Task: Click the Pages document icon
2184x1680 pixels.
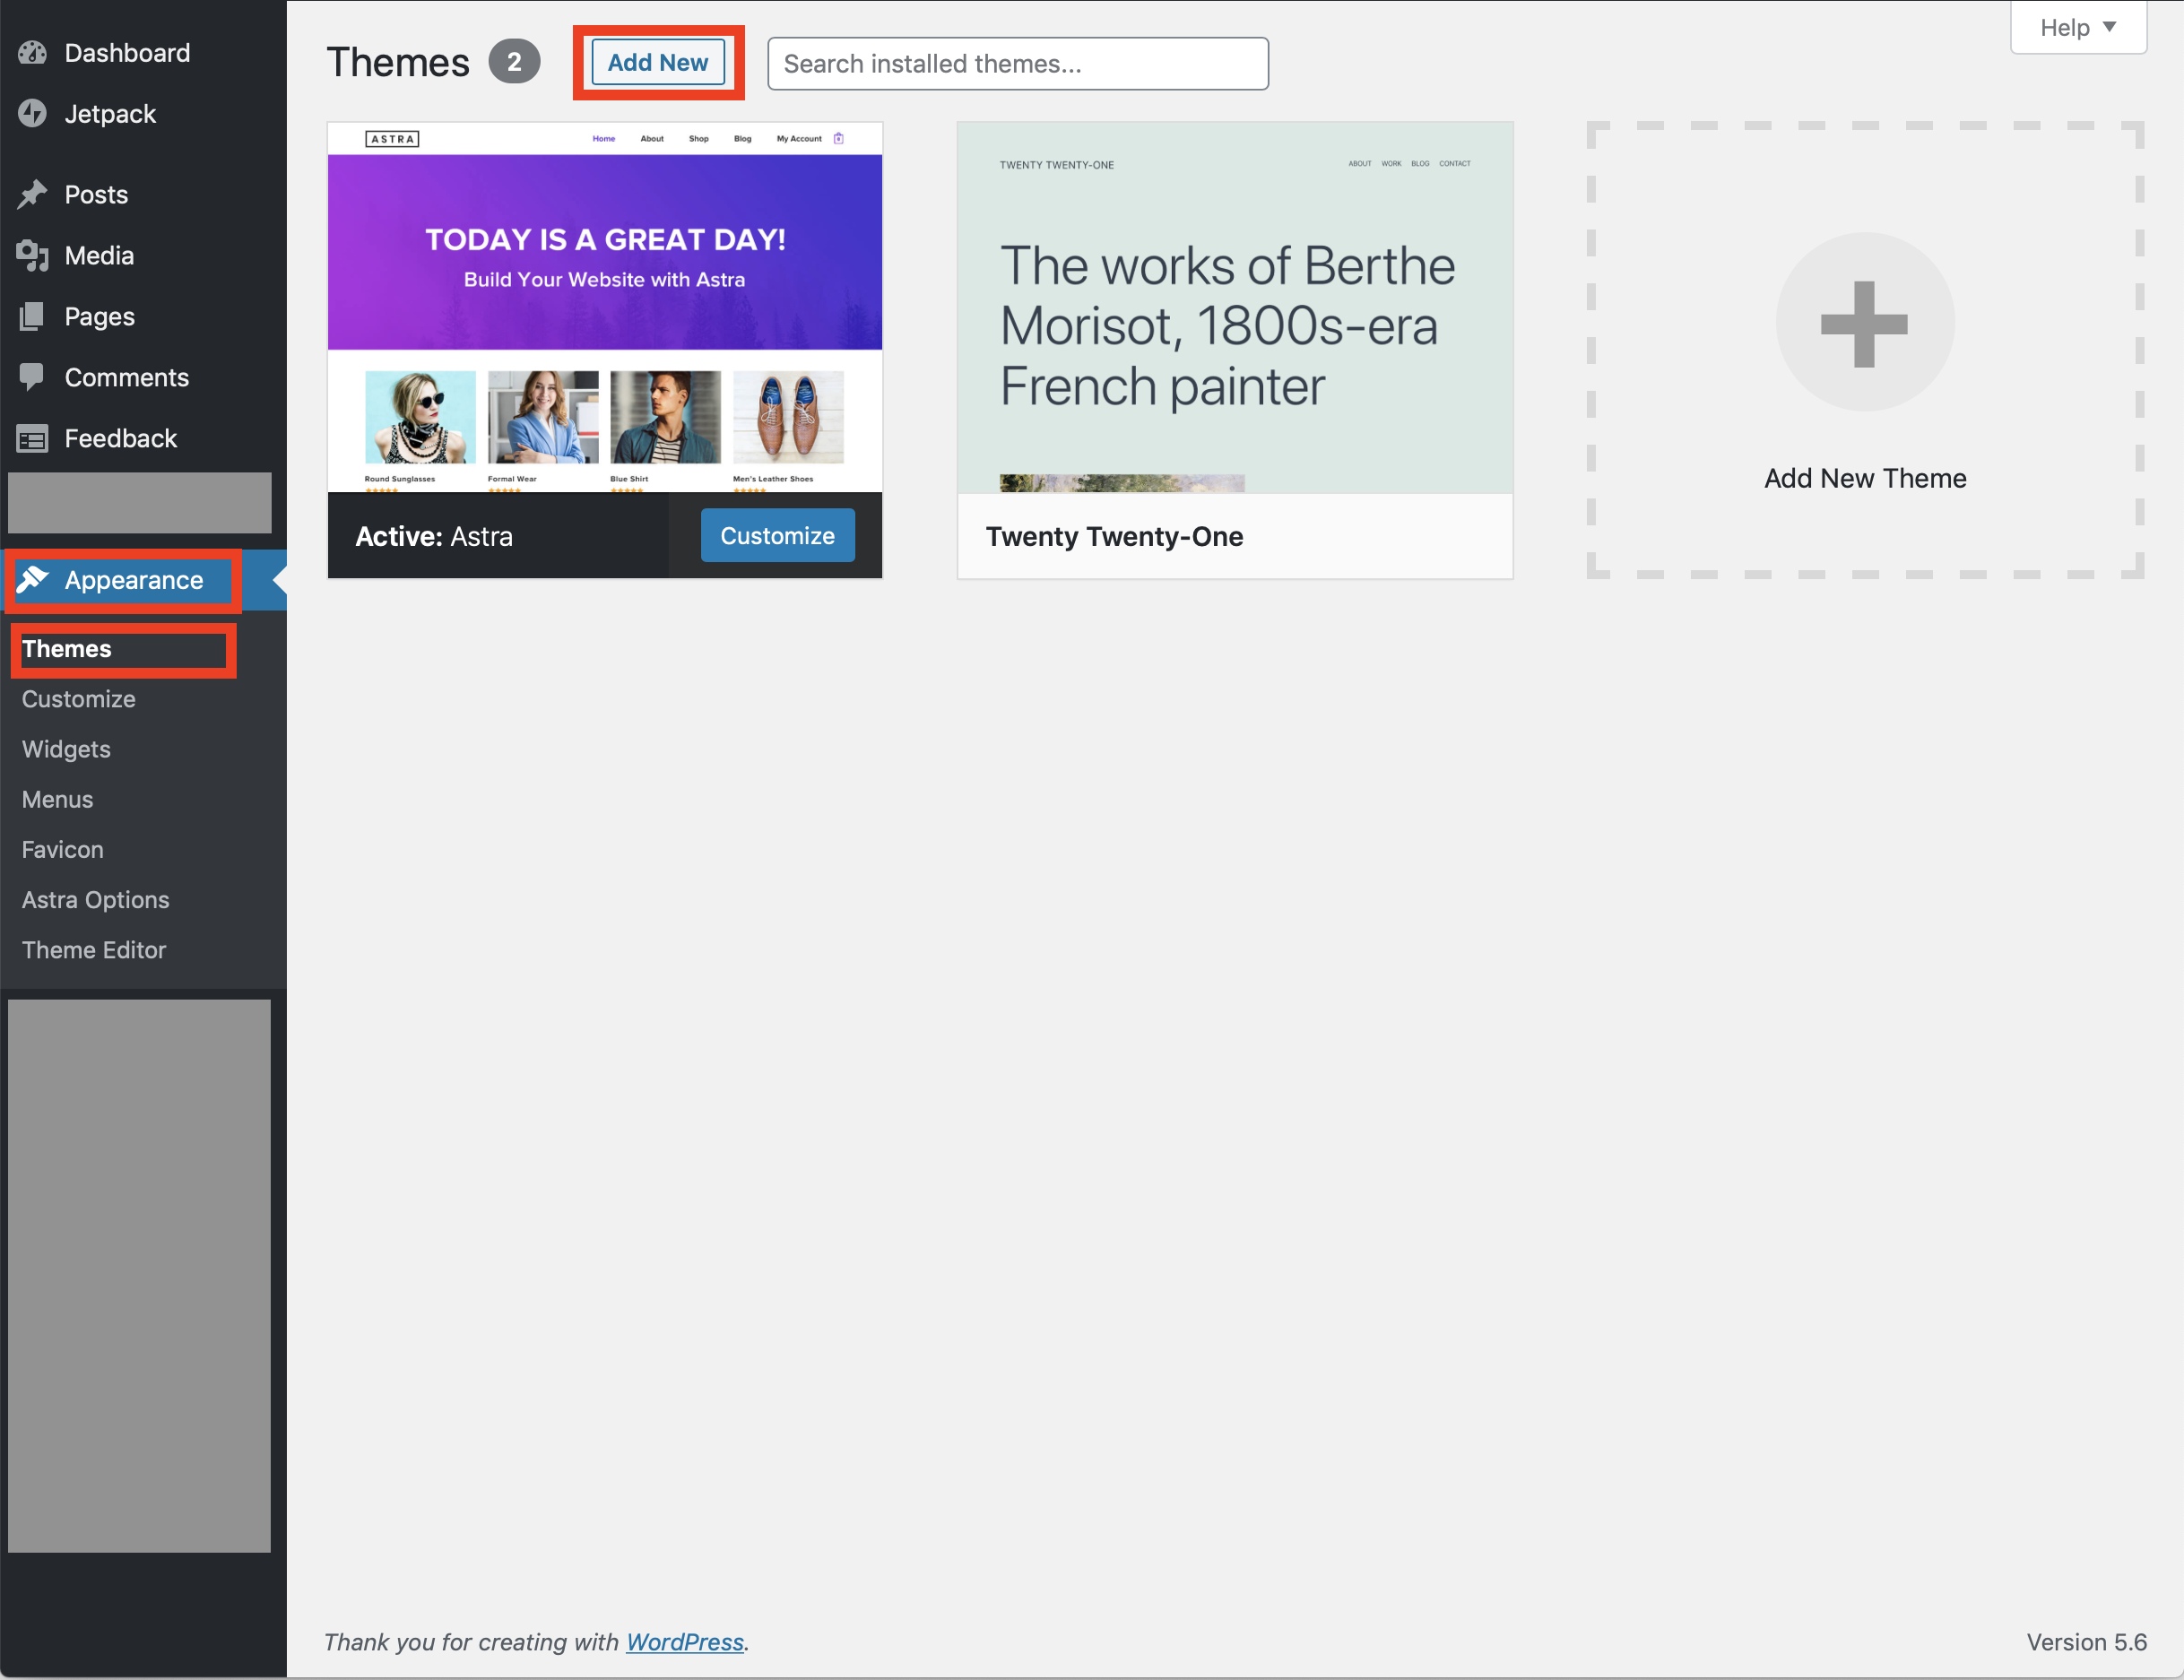Action: [32, 317]
